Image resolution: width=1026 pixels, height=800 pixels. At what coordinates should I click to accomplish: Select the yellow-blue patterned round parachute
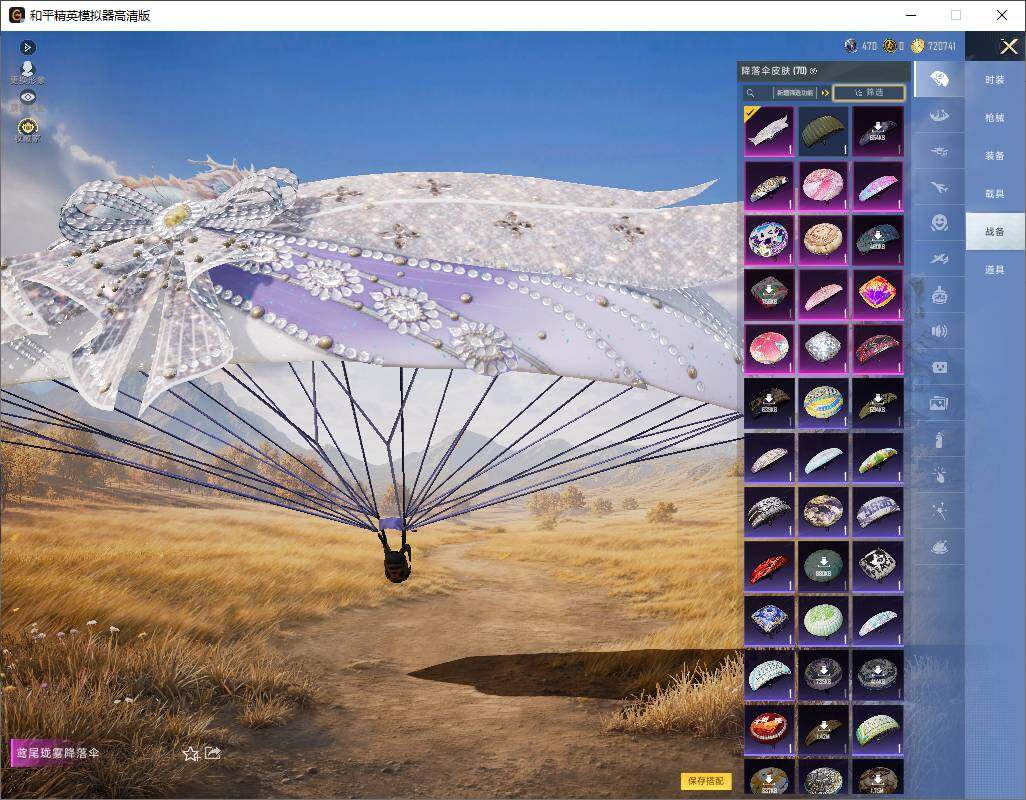pyautogui.click(x=823, y=403)
